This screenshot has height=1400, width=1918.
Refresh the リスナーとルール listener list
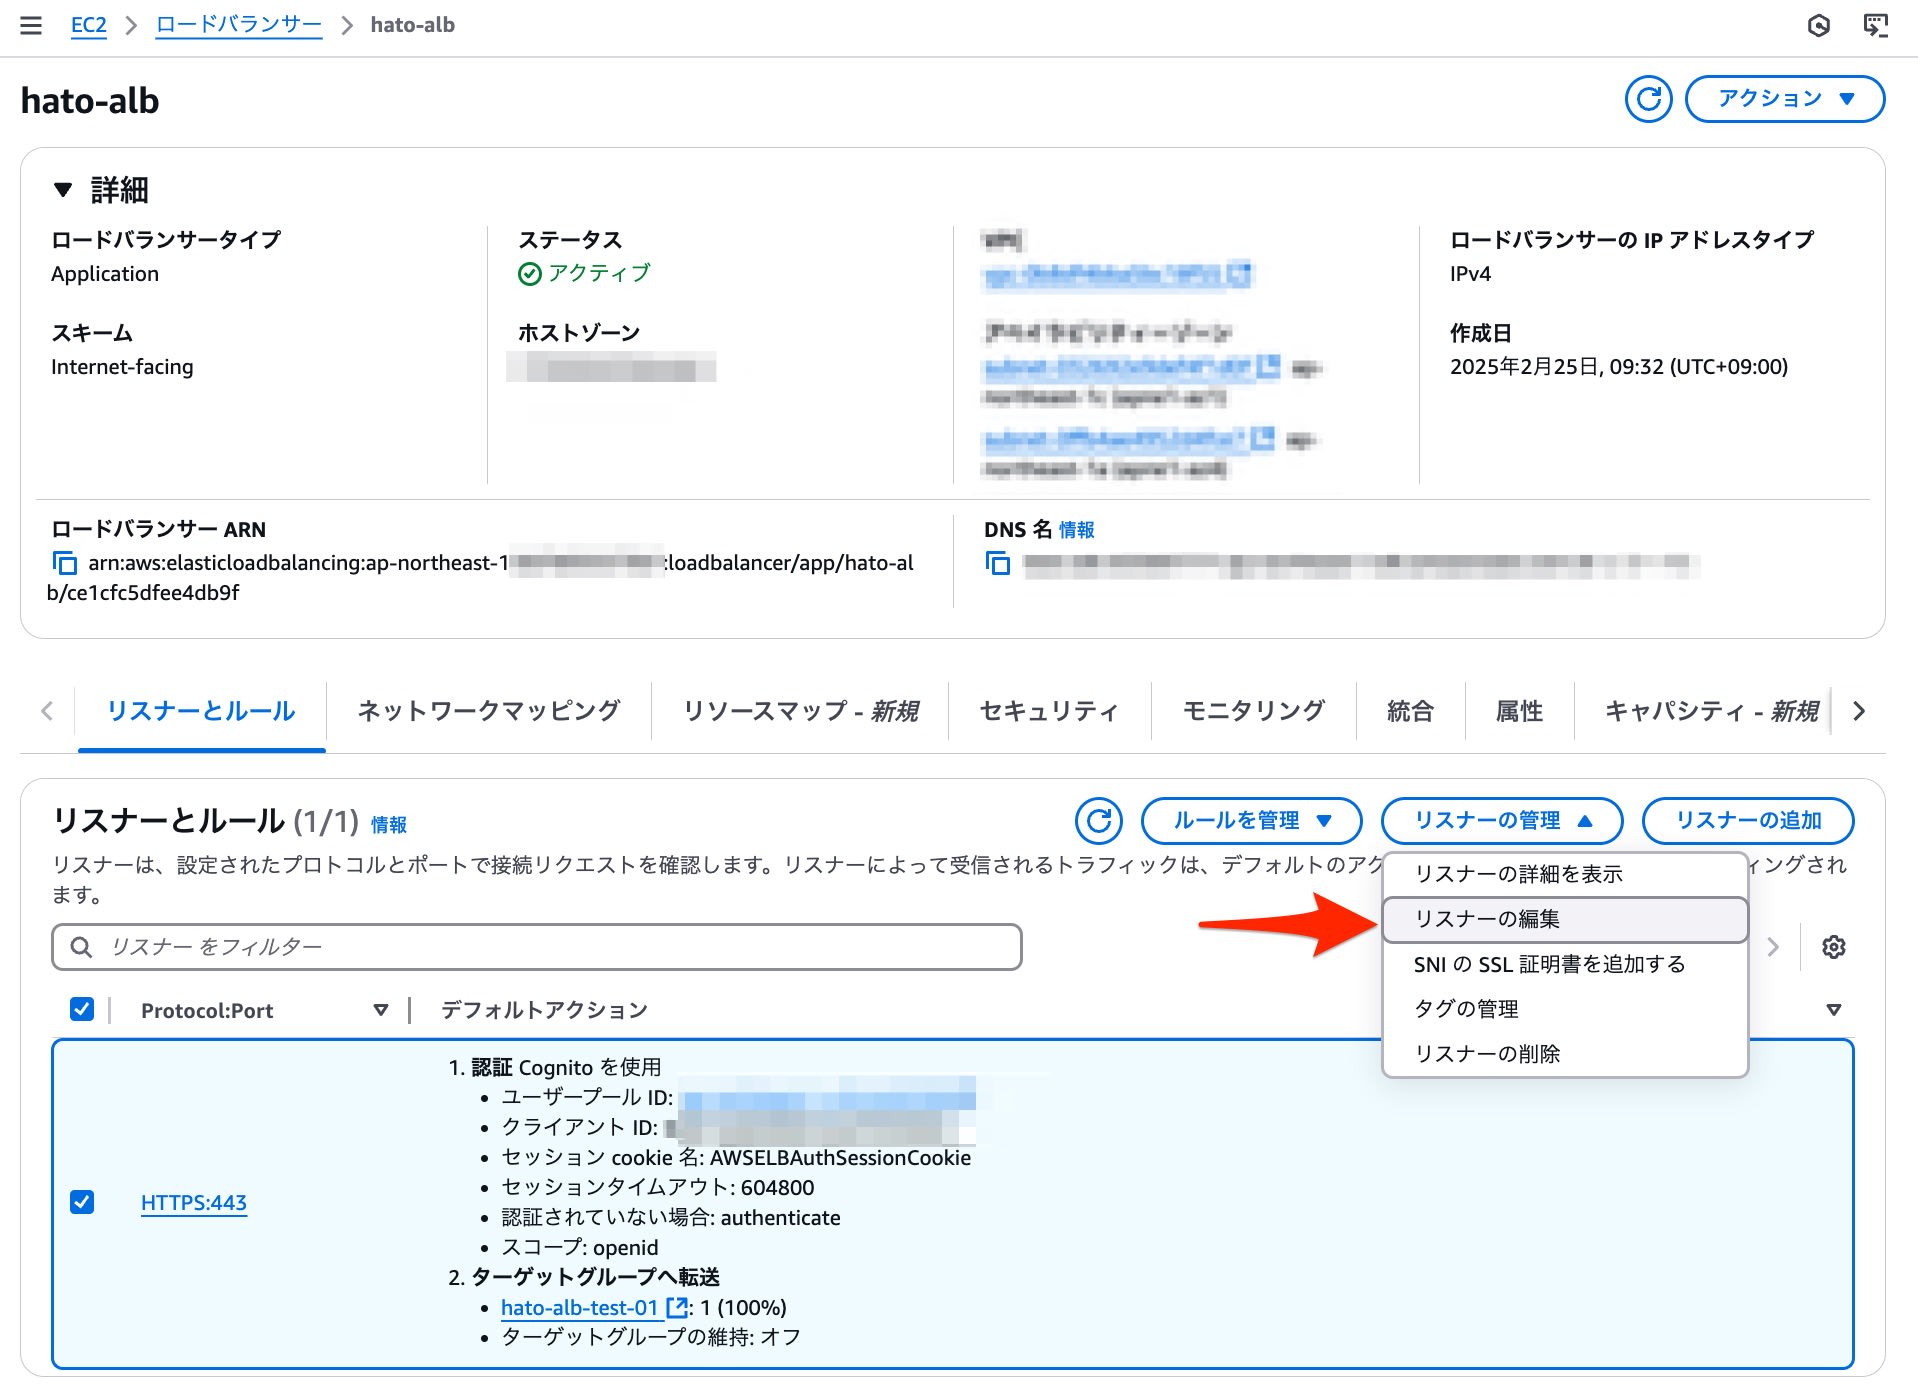[x=1099, y=821]
